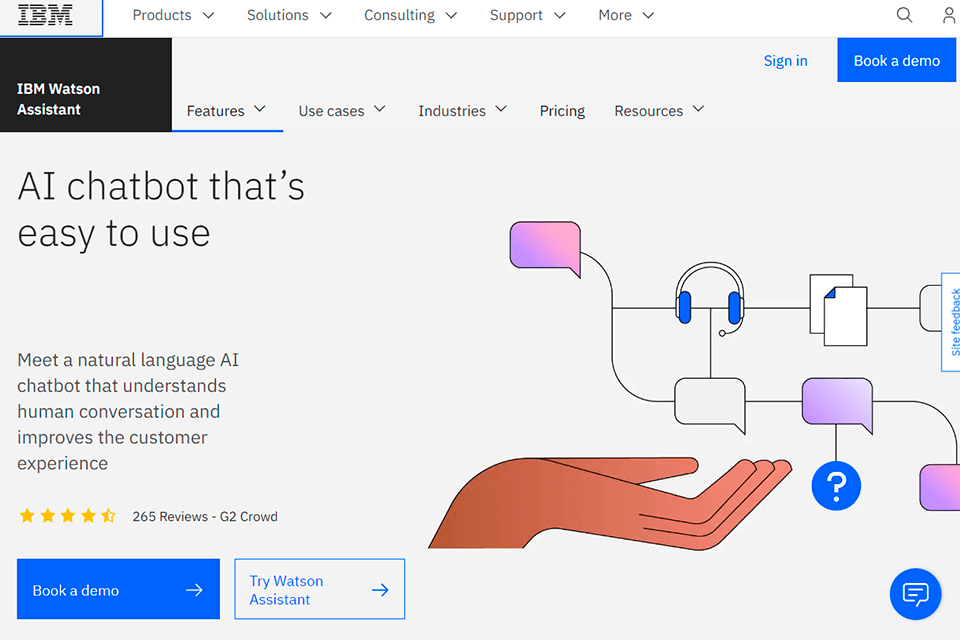Click the hero Book a demo button
This screenshot has width=960, height=640.
(x=118, y=589)
